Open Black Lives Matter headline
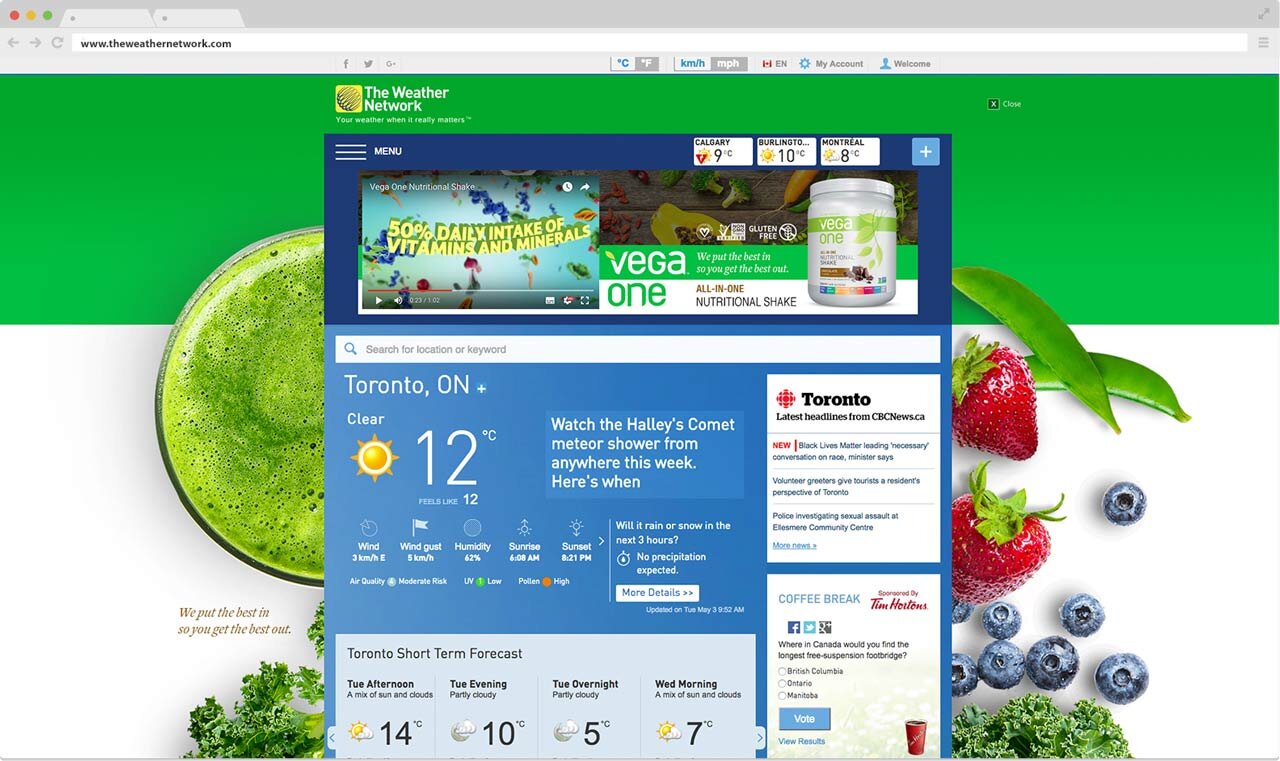This screenshot has width=1280, height=761. pos(851,451)
